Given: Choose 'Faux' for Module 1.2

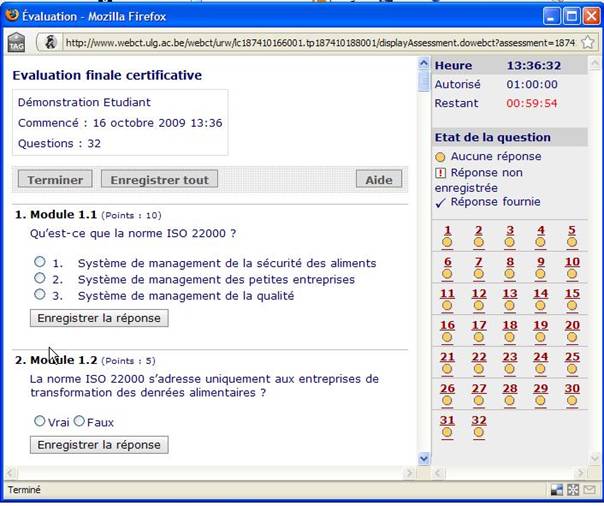Looking at the screenshot, I should pyautogui.click(x=79, y=421).
